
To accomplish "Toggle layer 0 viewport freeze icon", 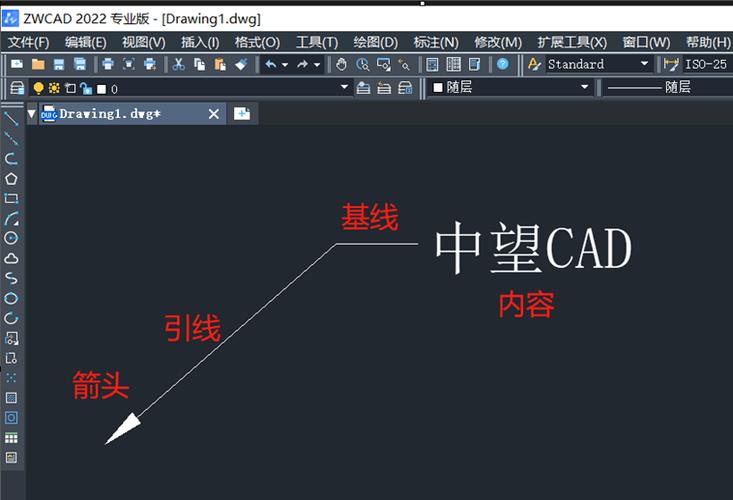I will pyautogui.click(x=70, y=88).
